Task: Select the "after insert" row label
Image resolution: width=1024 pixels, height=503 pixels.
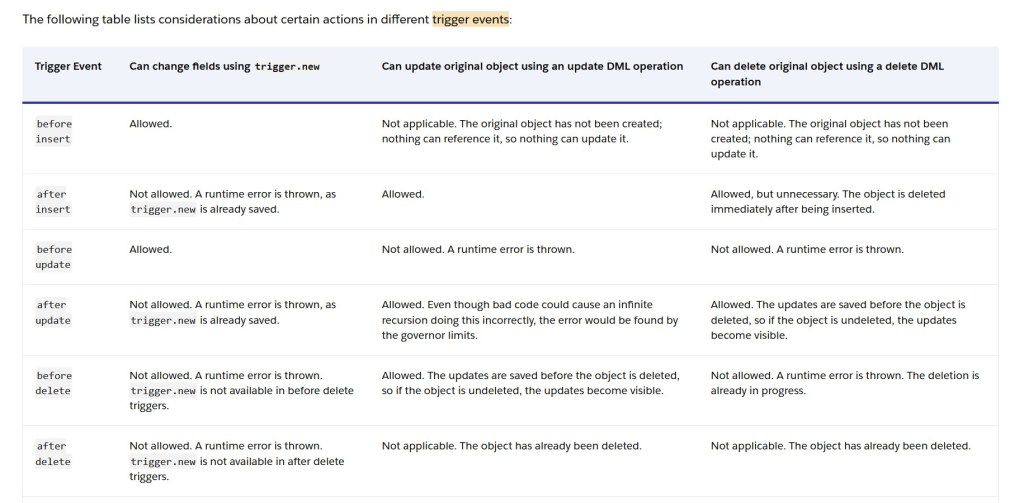Action: (54, 201)
